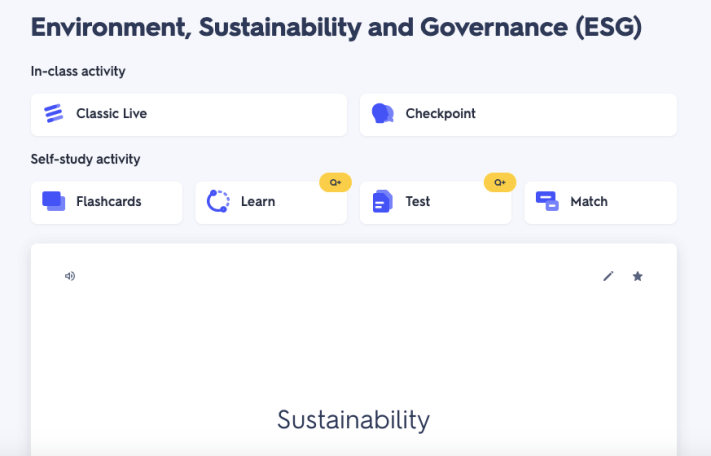Click the Self-study activity heading
This screenshot has height=456, width=711.
(85, 159)
